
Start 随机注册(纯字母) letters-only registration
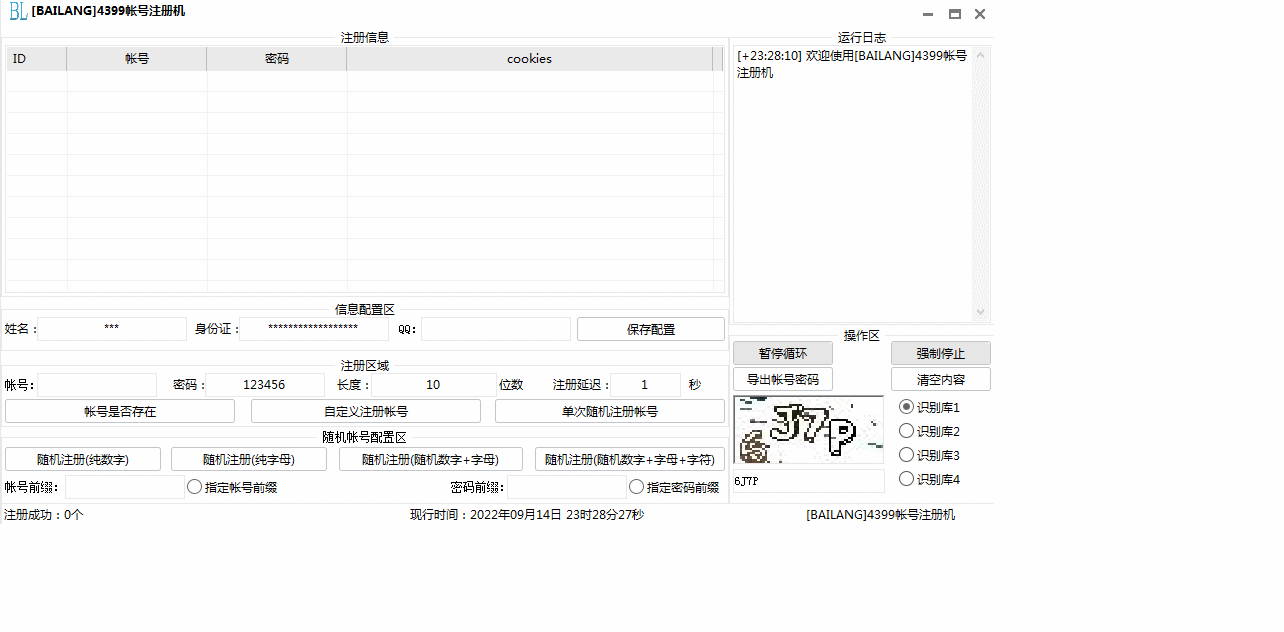[248, 458]
